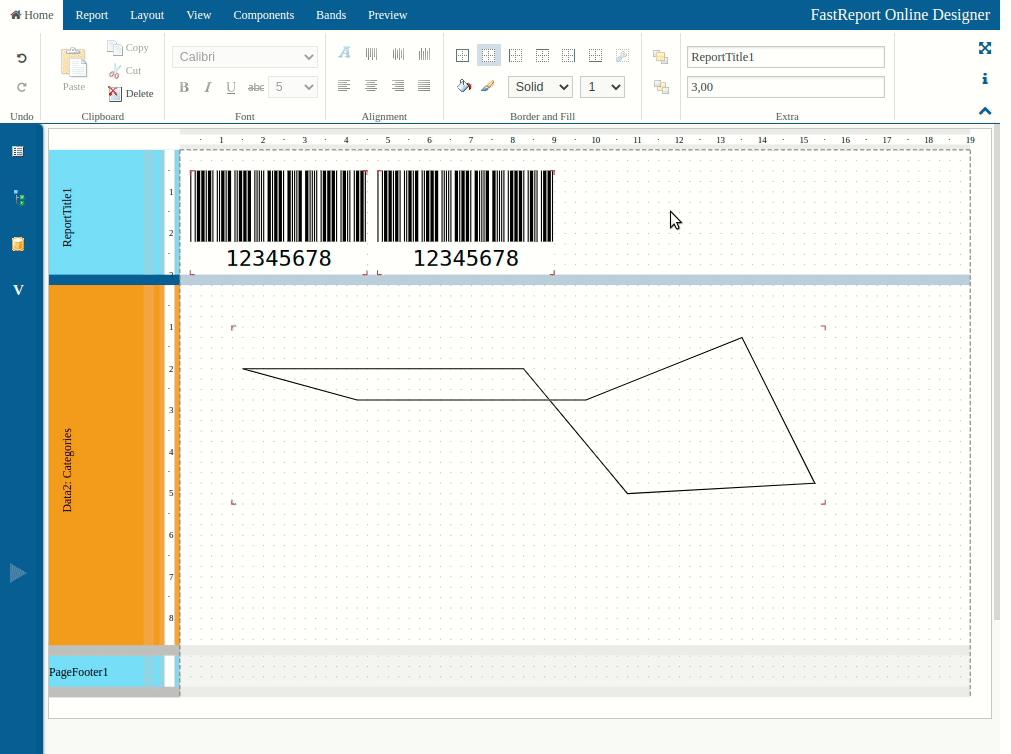1011x754 pixels.
Task: Click the fit-to-screen icon top right
Action: click(x=985, y=48)
